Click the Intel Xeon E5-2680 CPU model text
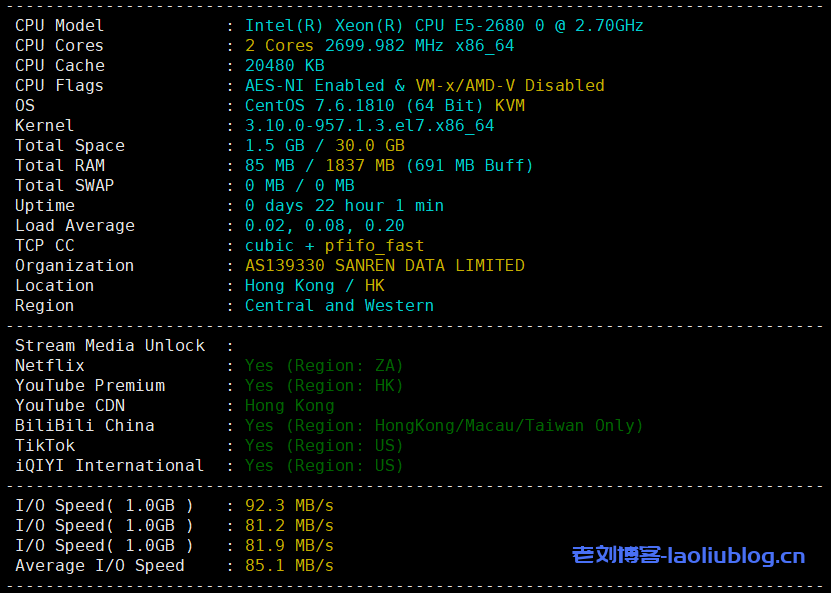The width and height of the screenshot is (831, 593). tap(444, 26)
